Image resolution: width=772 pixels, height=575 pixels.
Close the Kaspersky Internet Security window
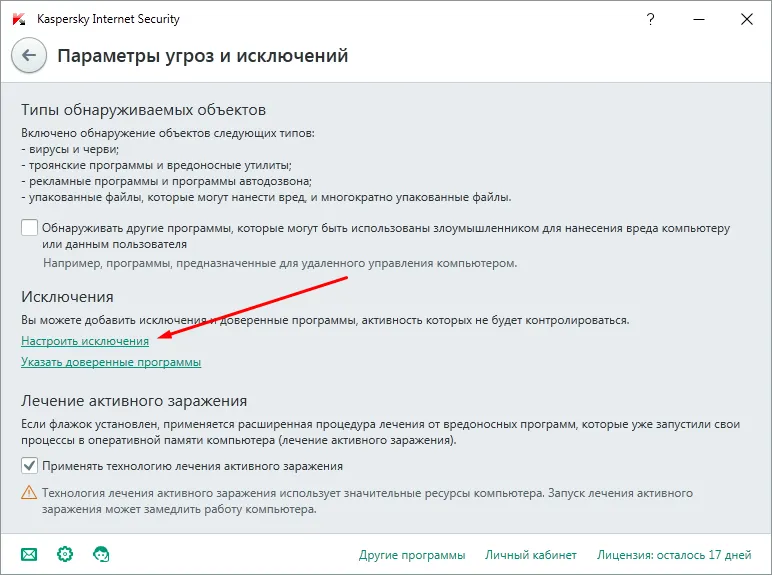[x=747, y=19]
